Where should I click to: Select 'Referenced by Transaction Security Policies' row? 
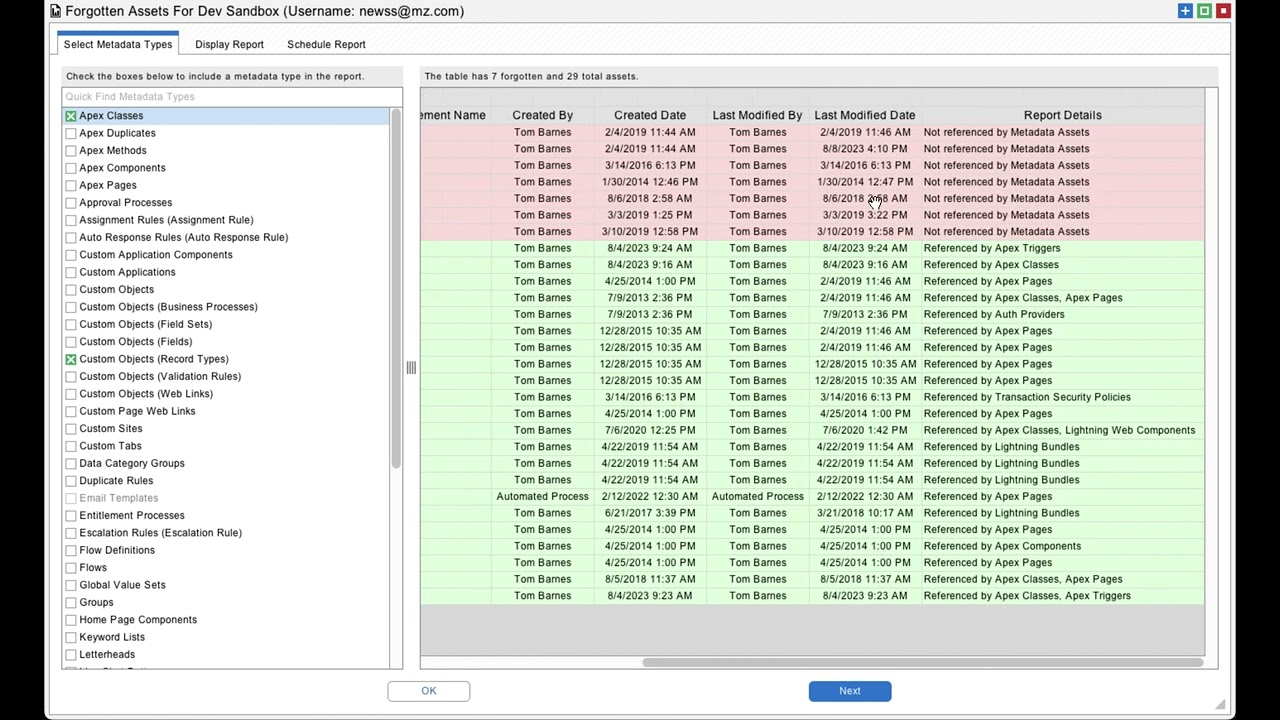[812, 397]
